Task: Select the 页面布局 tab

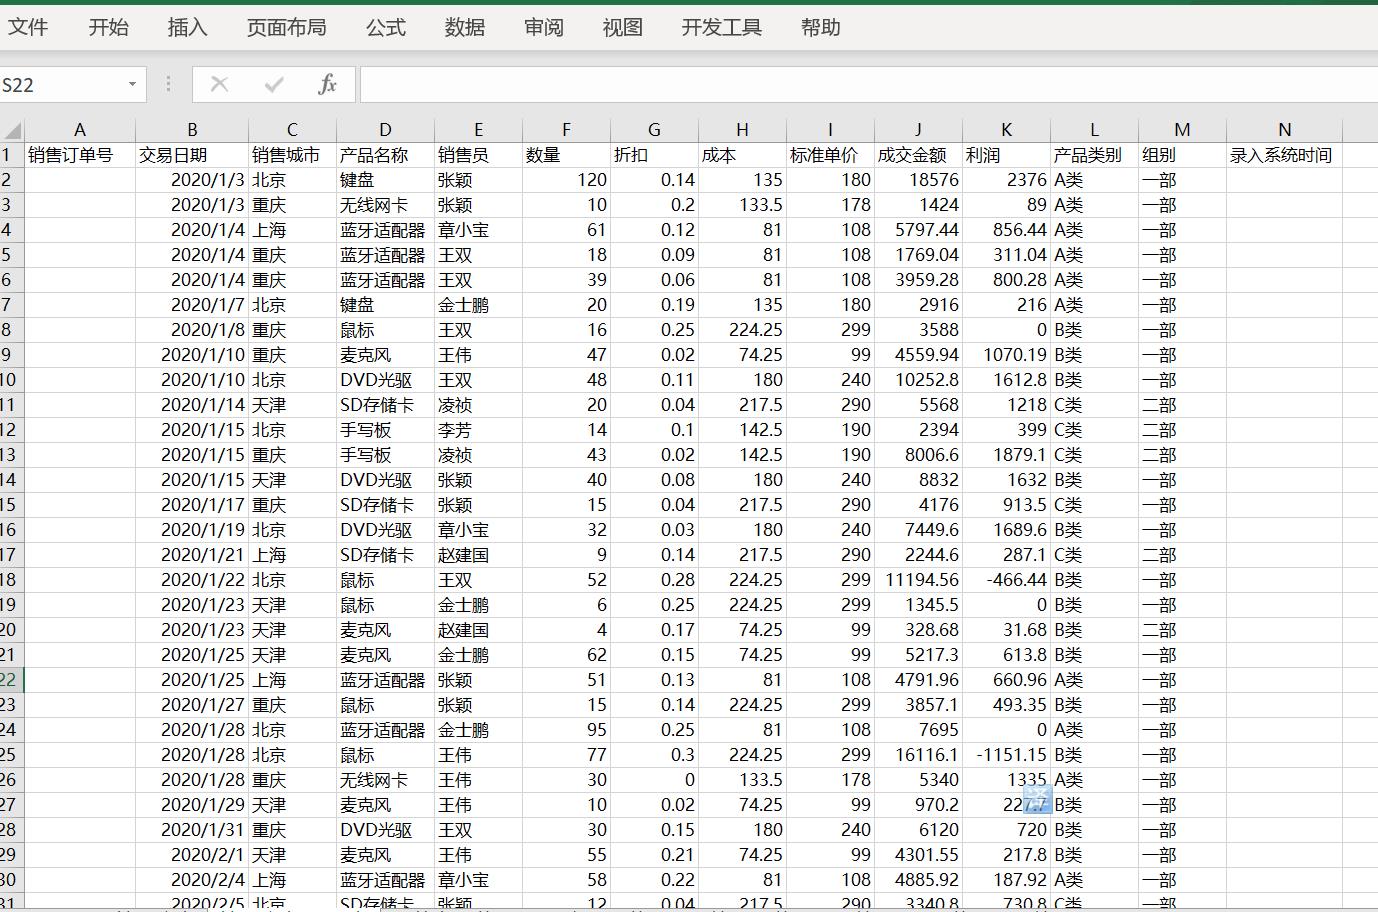Action: tap(286, 28)
